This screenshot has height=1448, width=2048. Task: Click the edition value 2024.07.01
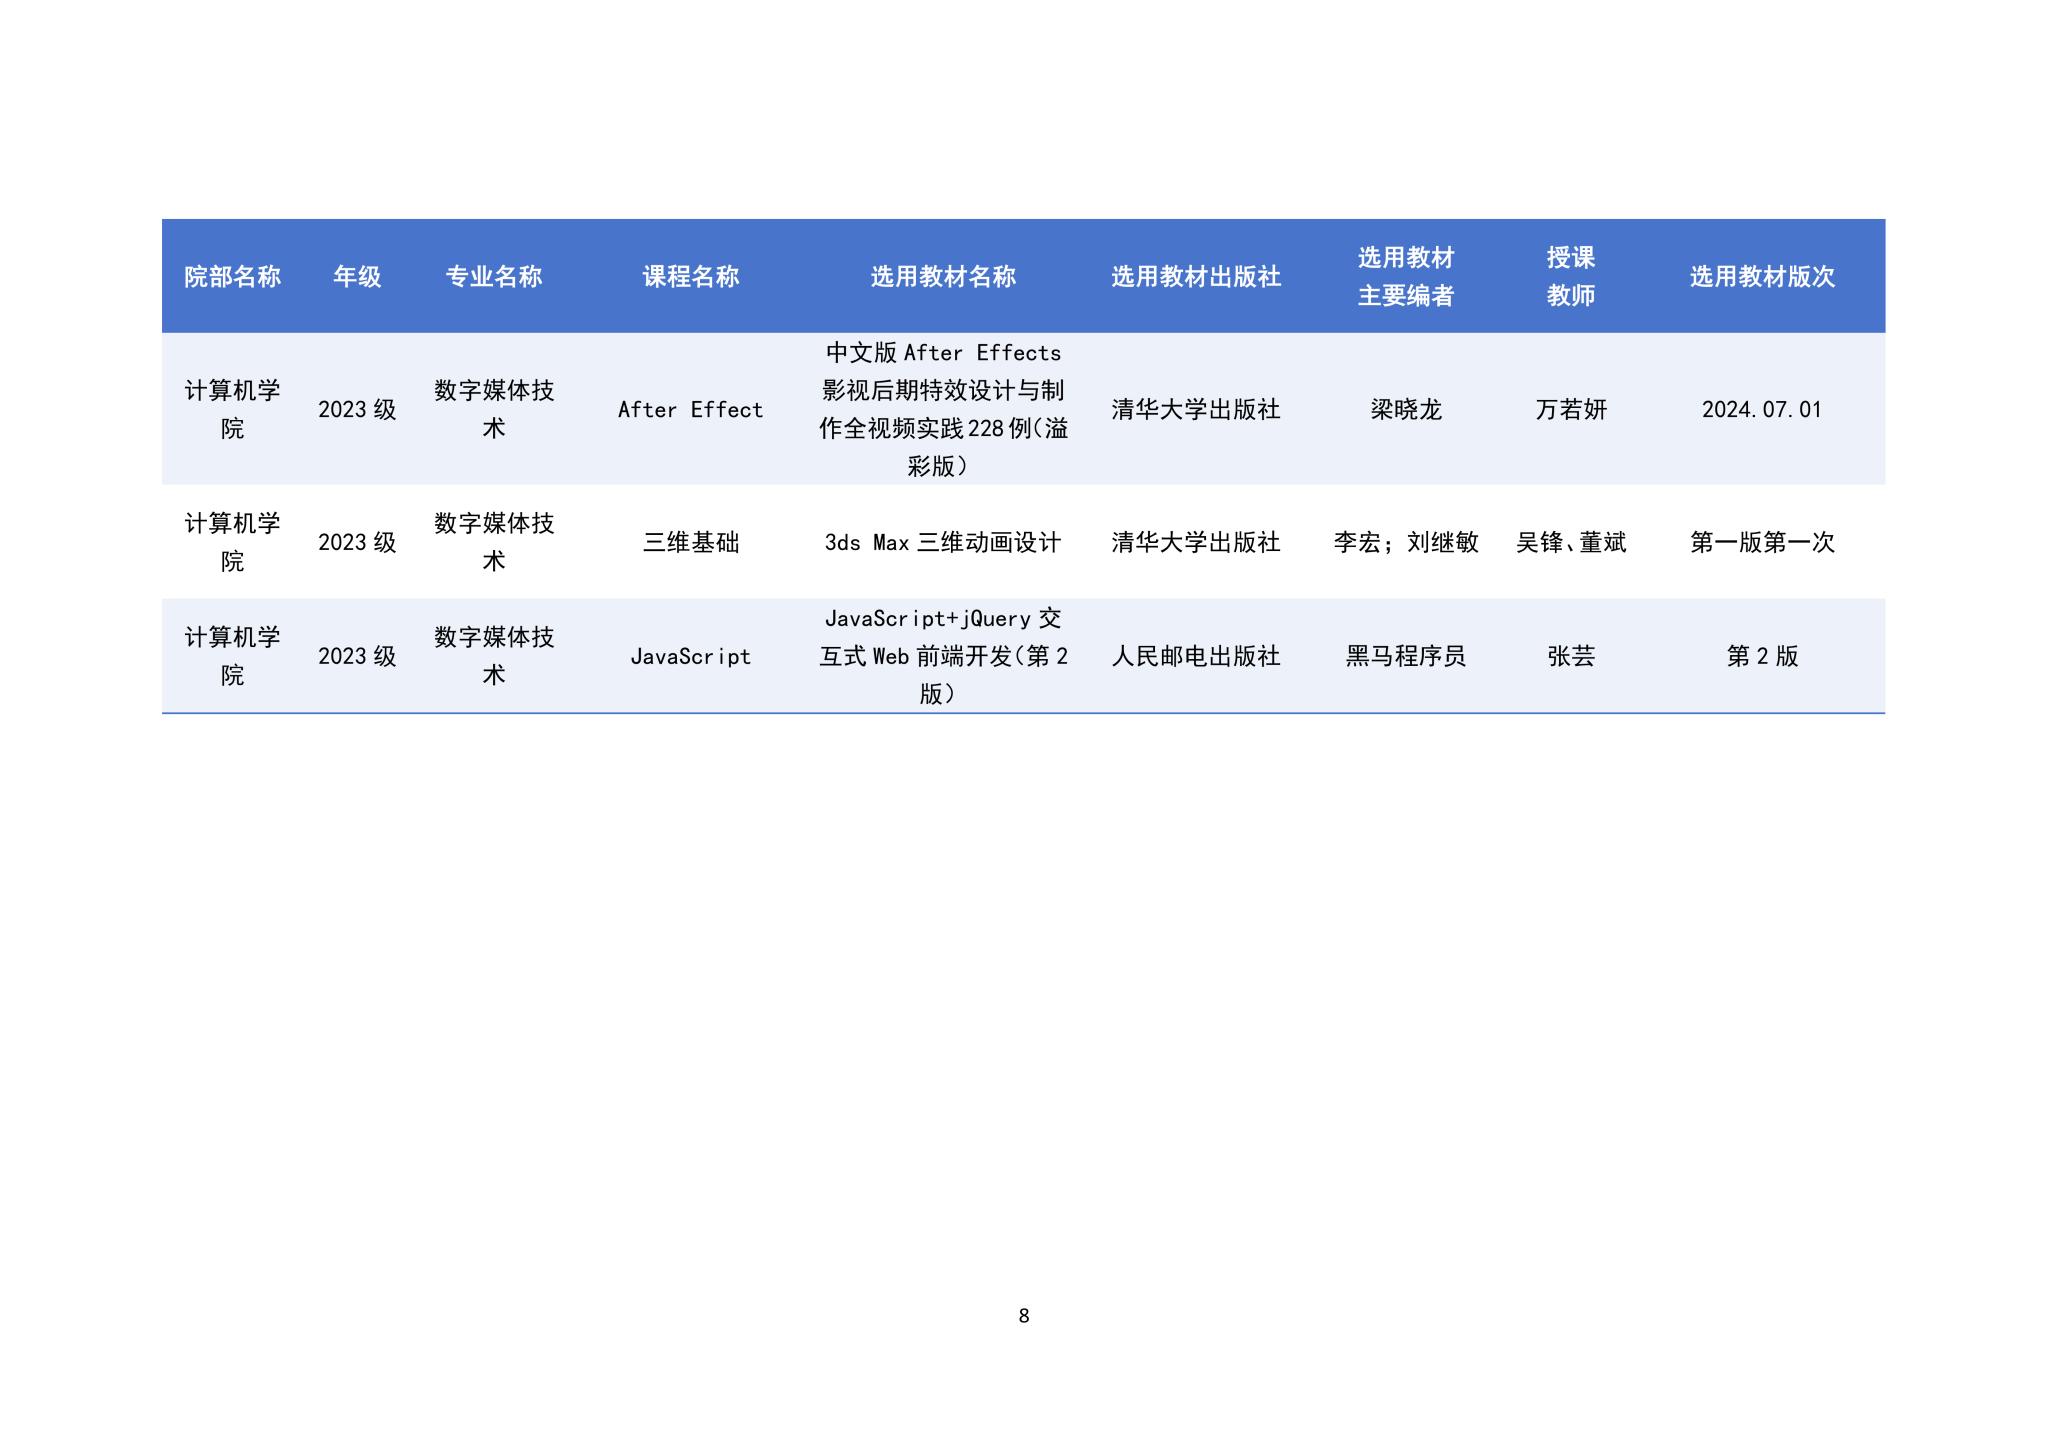[1762, 410]
